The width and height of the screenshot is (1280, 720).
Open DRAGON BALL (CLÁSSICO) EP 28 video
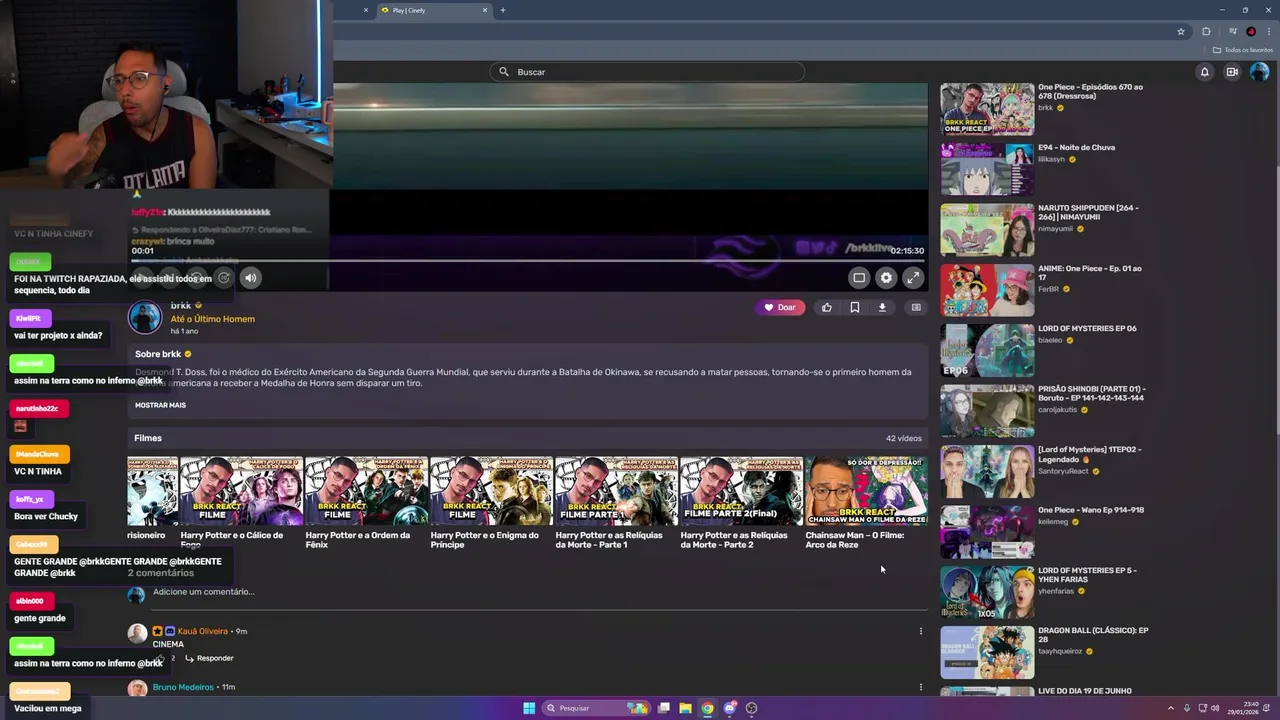coord(987,652)
